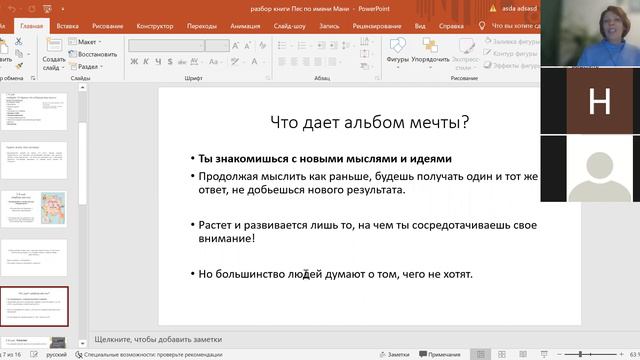Open the Рецензирование tab
This screenshot has width=640, height=360.
coord(377,26)
